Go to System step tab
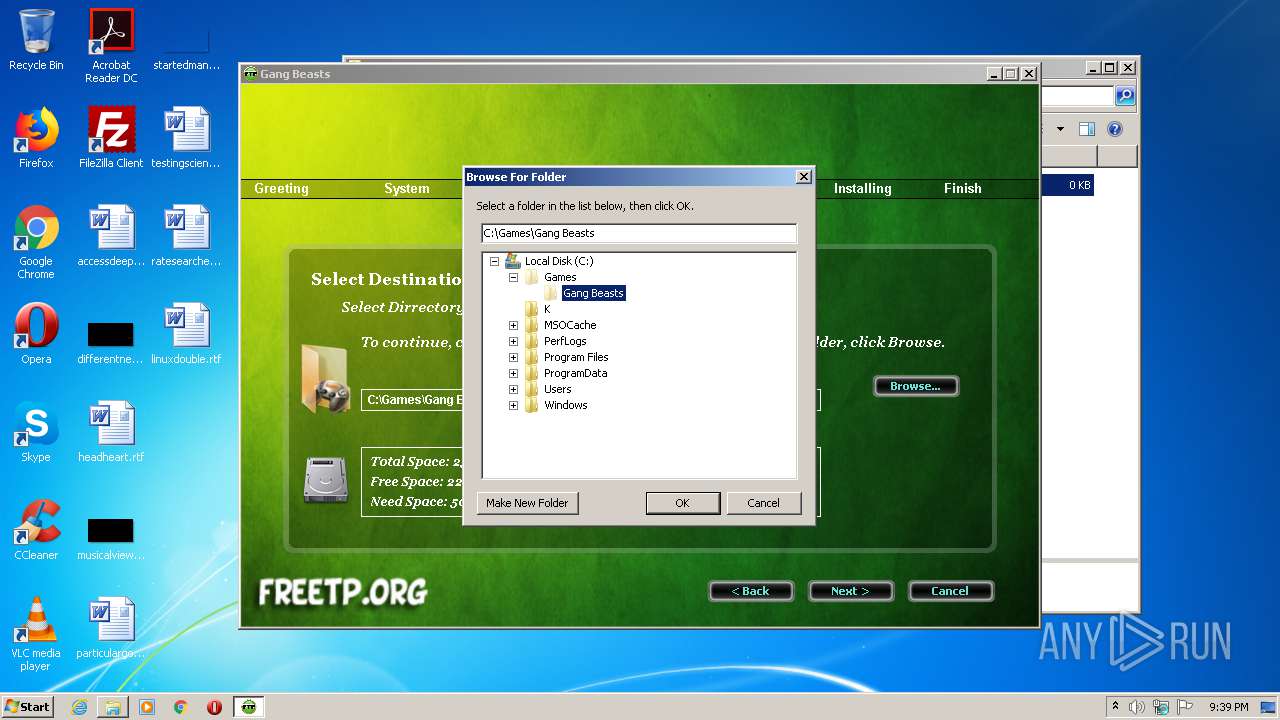The height and width of the screenshot is (720, 1280). pyautogui.click(x=407, y=188)
